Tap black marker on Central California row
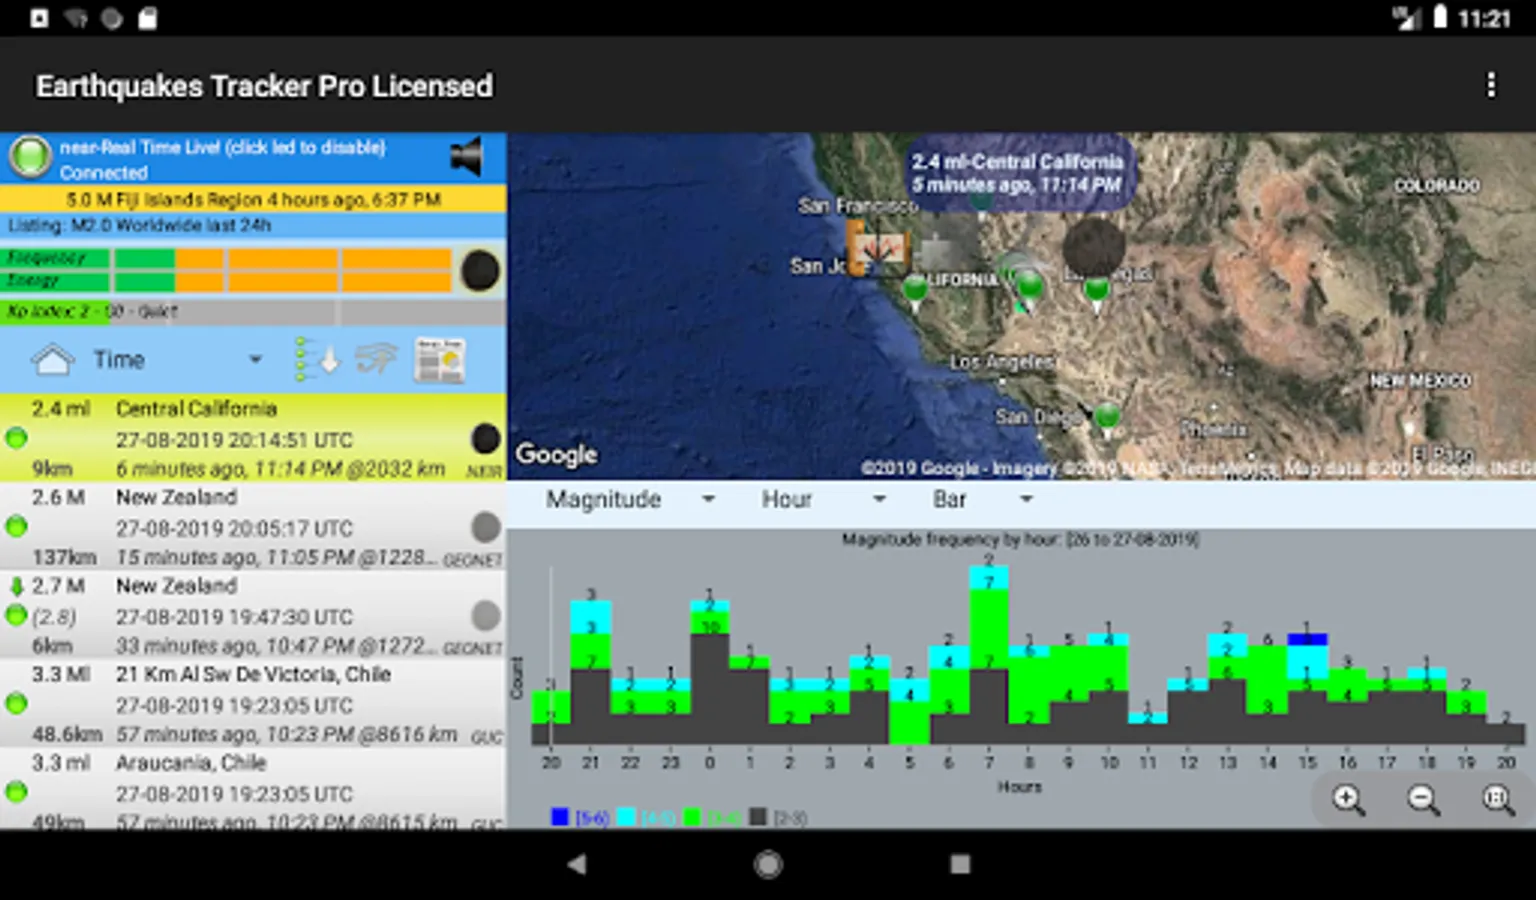 tap(485, 438)
